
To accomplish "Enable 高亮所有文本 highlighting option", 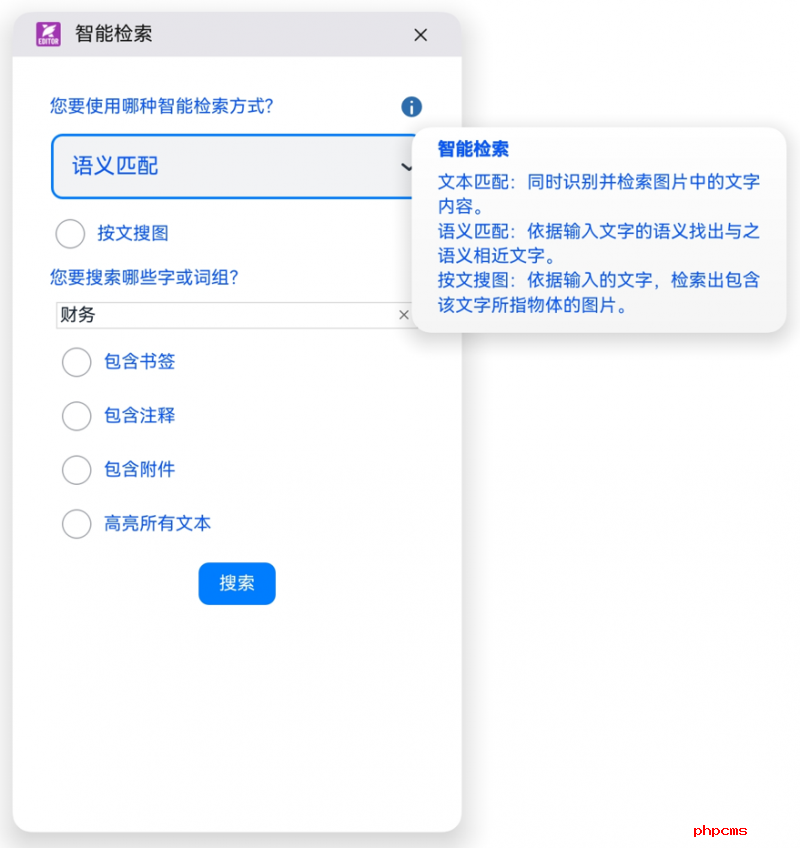I will pos(77,524).
